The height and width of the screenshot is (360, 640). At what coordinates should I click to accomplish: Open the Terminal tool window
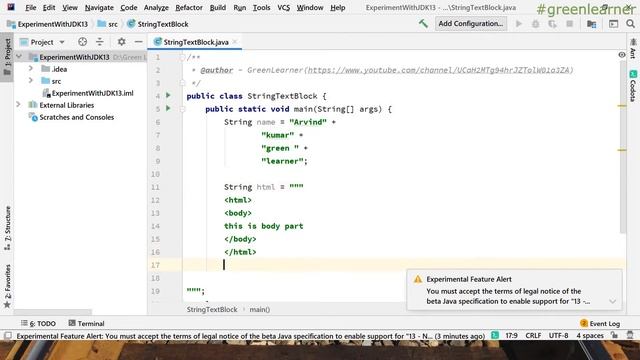86,323
